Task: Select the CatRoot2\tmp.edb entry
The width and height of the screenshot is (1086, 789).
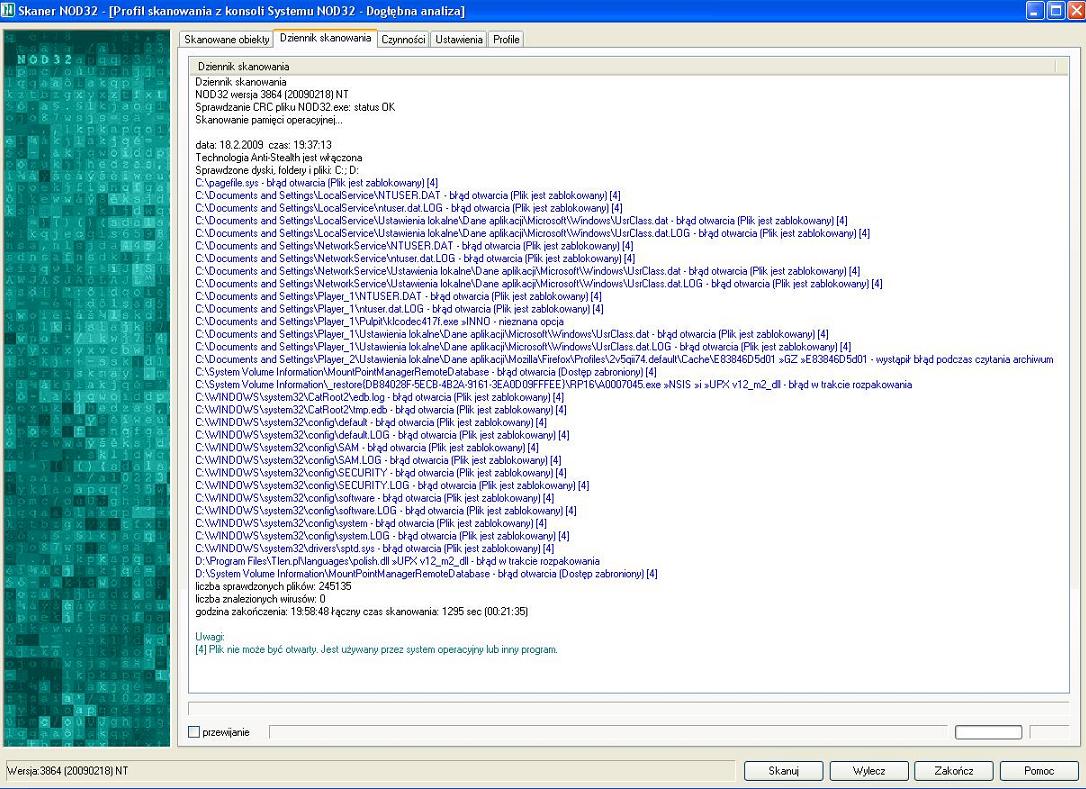Action: click(x=381, y=409)
